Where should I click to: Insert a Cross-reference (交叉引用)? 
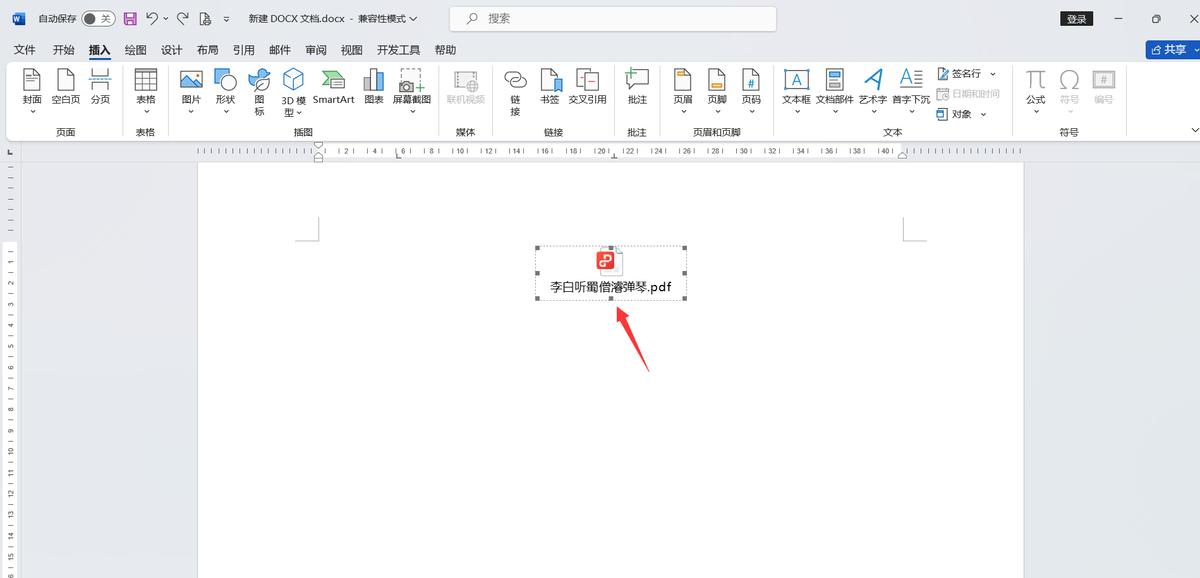click(587, 88)
